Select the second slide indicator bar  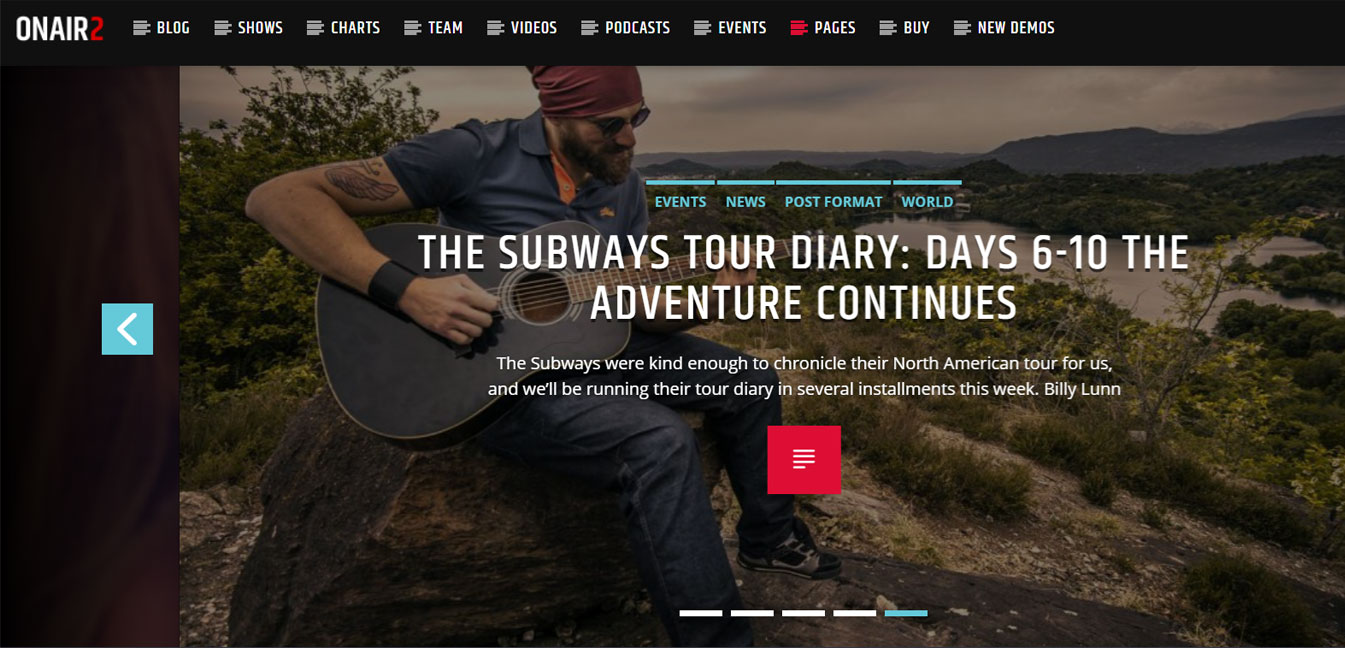752,613
